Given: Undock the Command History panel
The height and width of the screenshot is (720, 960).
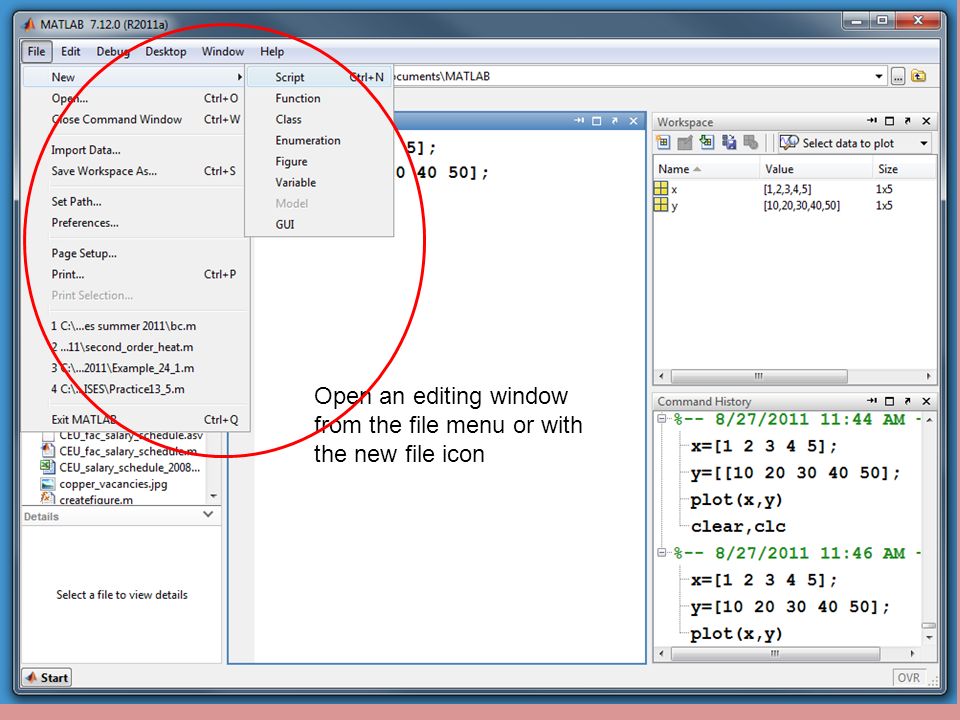Looking at the screenshot, I should pos(907,400).
